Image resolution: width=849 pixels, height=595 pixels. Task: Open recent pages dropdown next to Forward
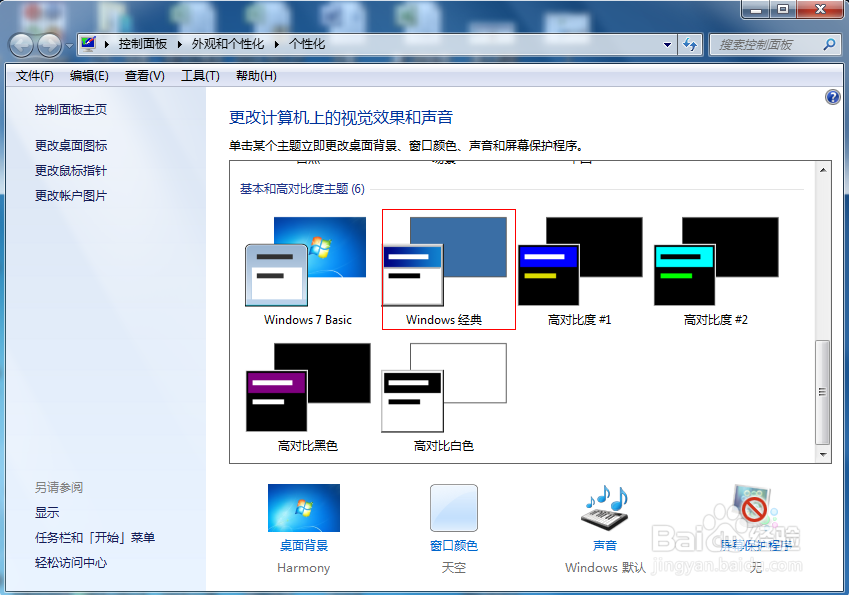[69, 45]
